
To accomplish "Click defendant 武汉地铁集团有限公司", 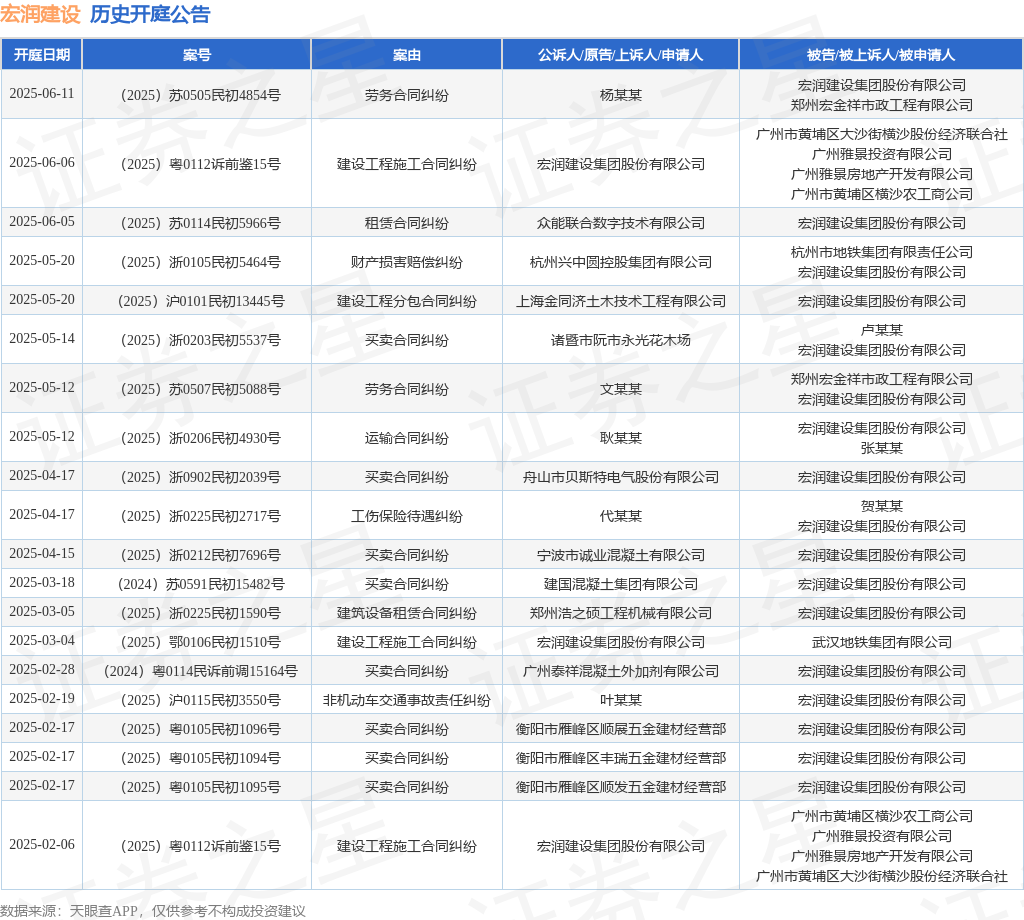I will (x=881, y=642).
